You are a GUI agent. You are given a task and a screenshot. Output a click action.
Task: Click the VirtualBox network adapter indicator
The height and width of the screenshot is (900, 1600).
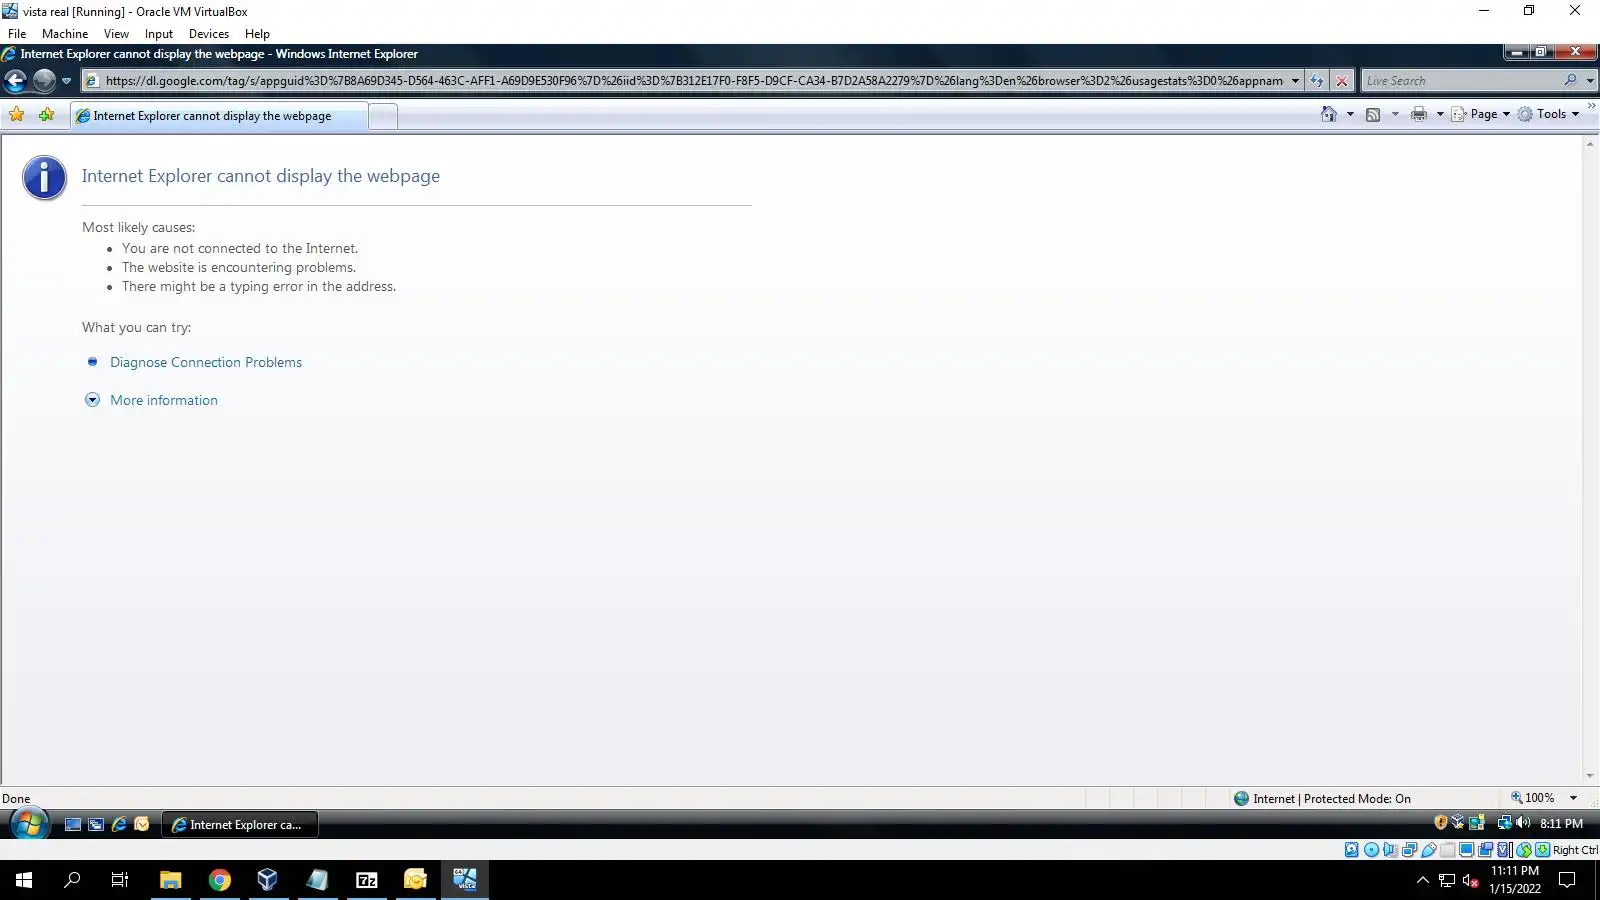click(x=1409, y=850)
